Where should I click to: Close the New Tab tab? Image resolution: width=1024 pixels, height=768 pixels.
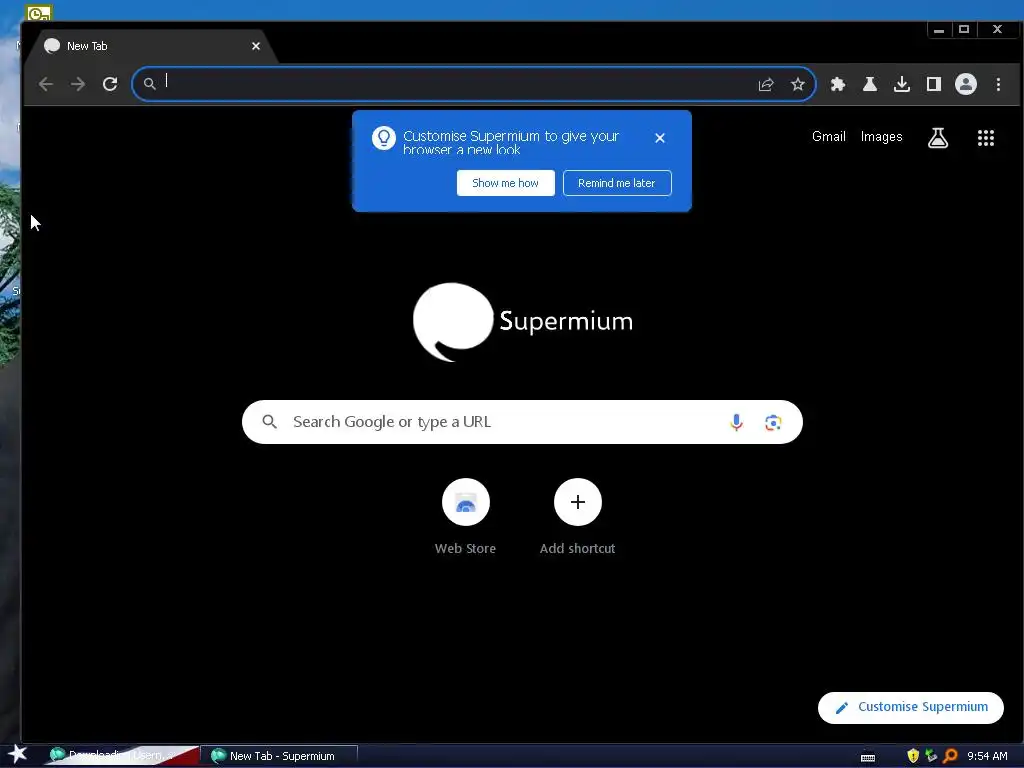[x=256, y=46]
